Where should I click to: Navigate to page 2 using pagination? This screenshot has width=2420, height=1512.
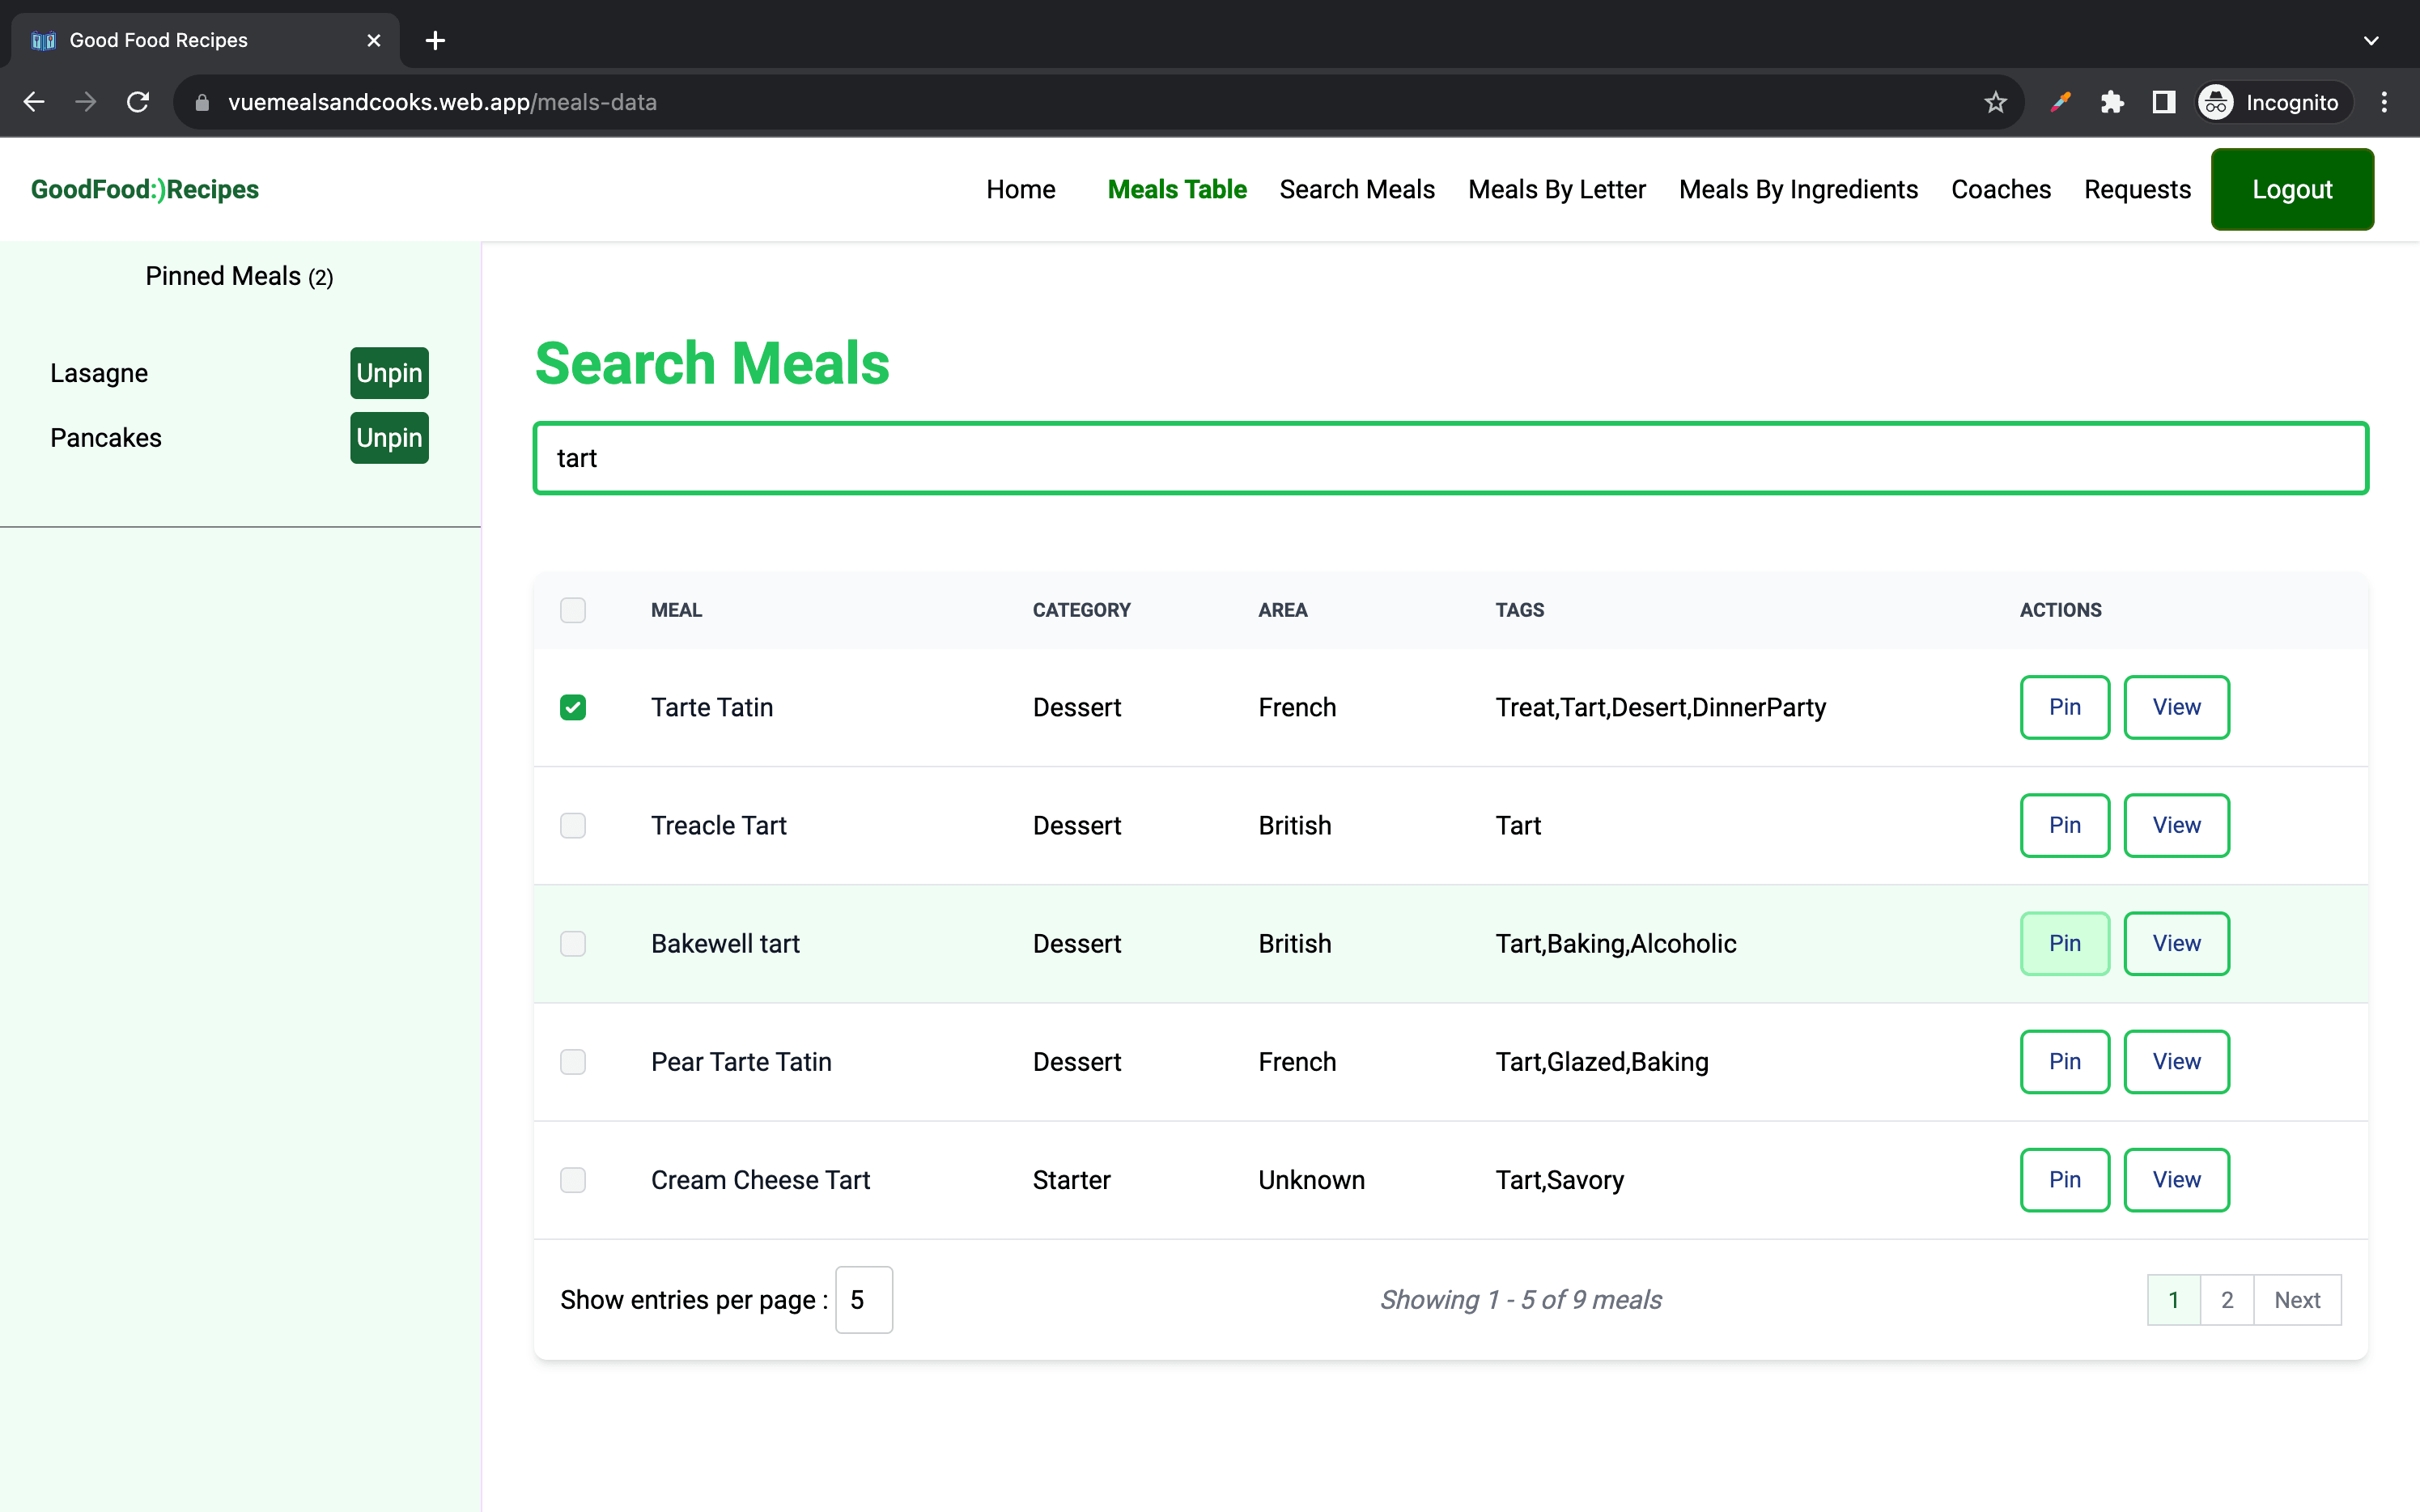point(2227,1299)
